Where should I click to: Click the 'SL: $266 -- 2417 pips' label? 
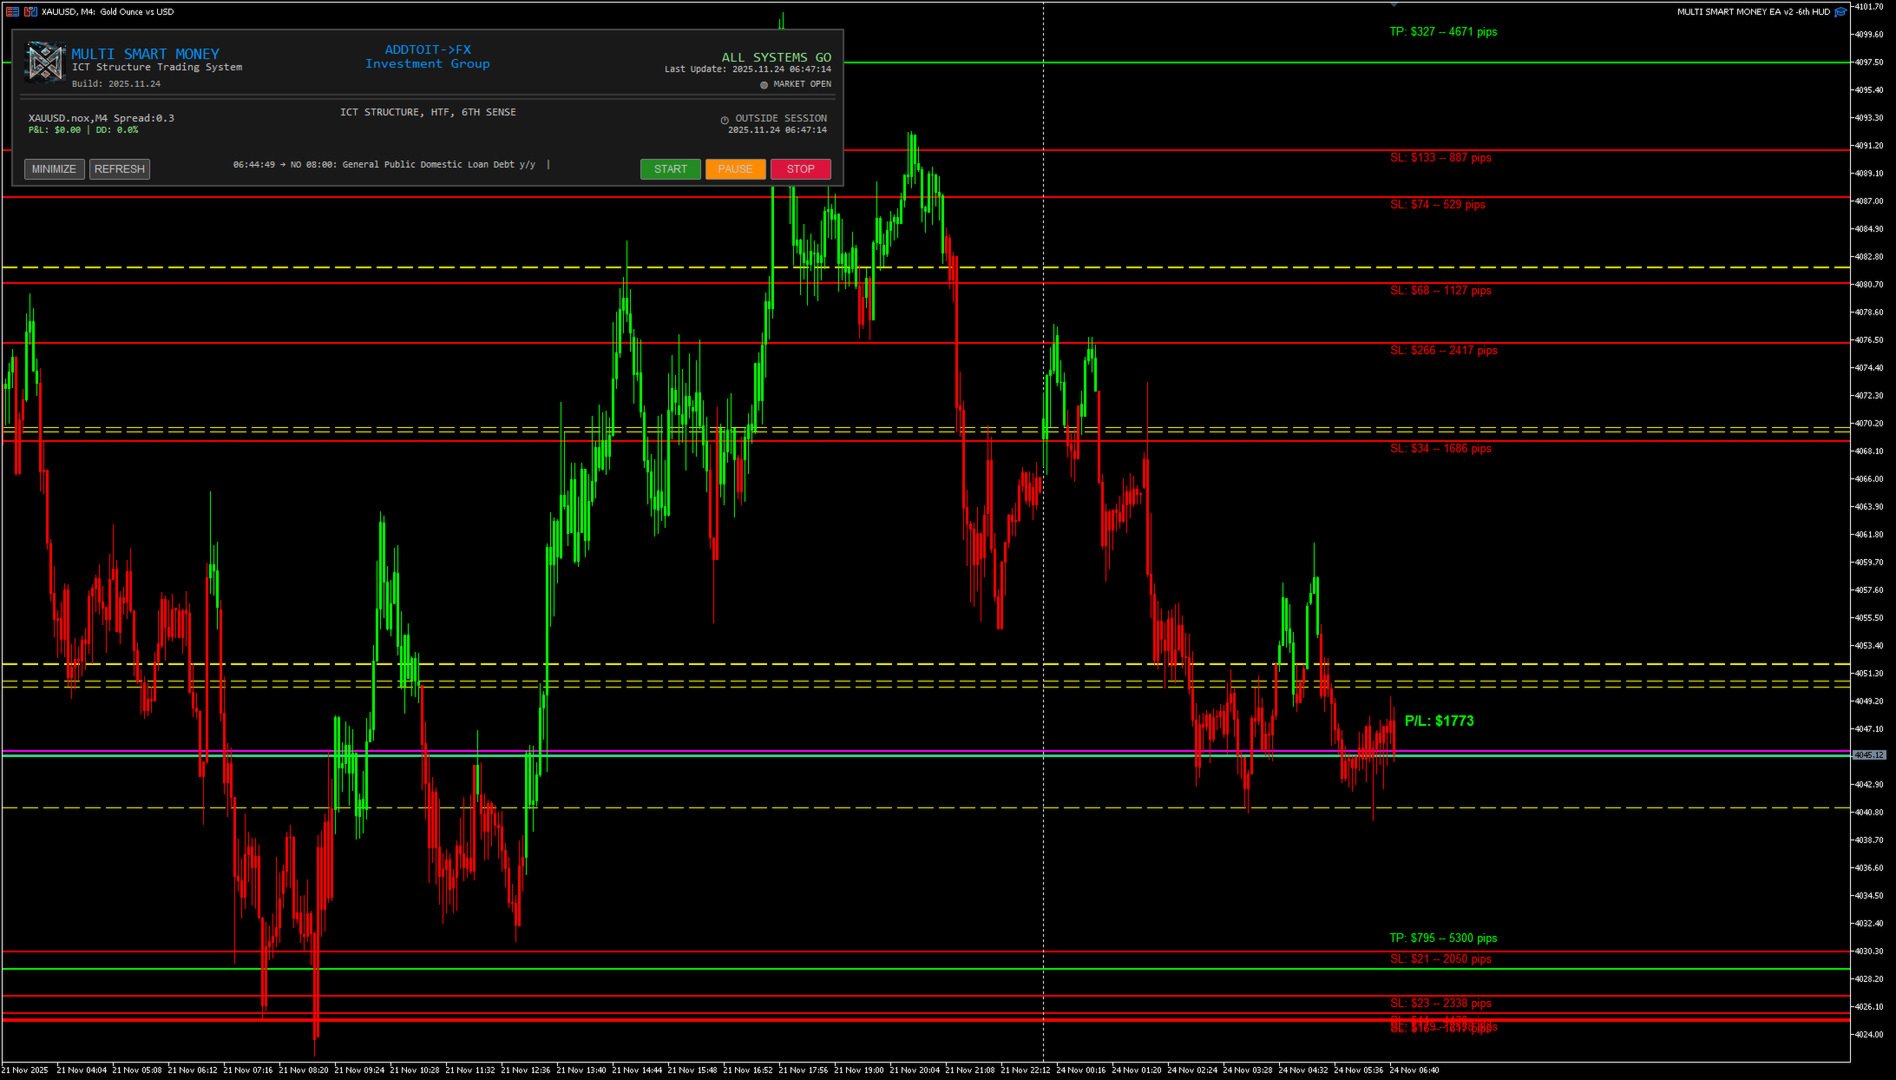[x=1443, y=351]
